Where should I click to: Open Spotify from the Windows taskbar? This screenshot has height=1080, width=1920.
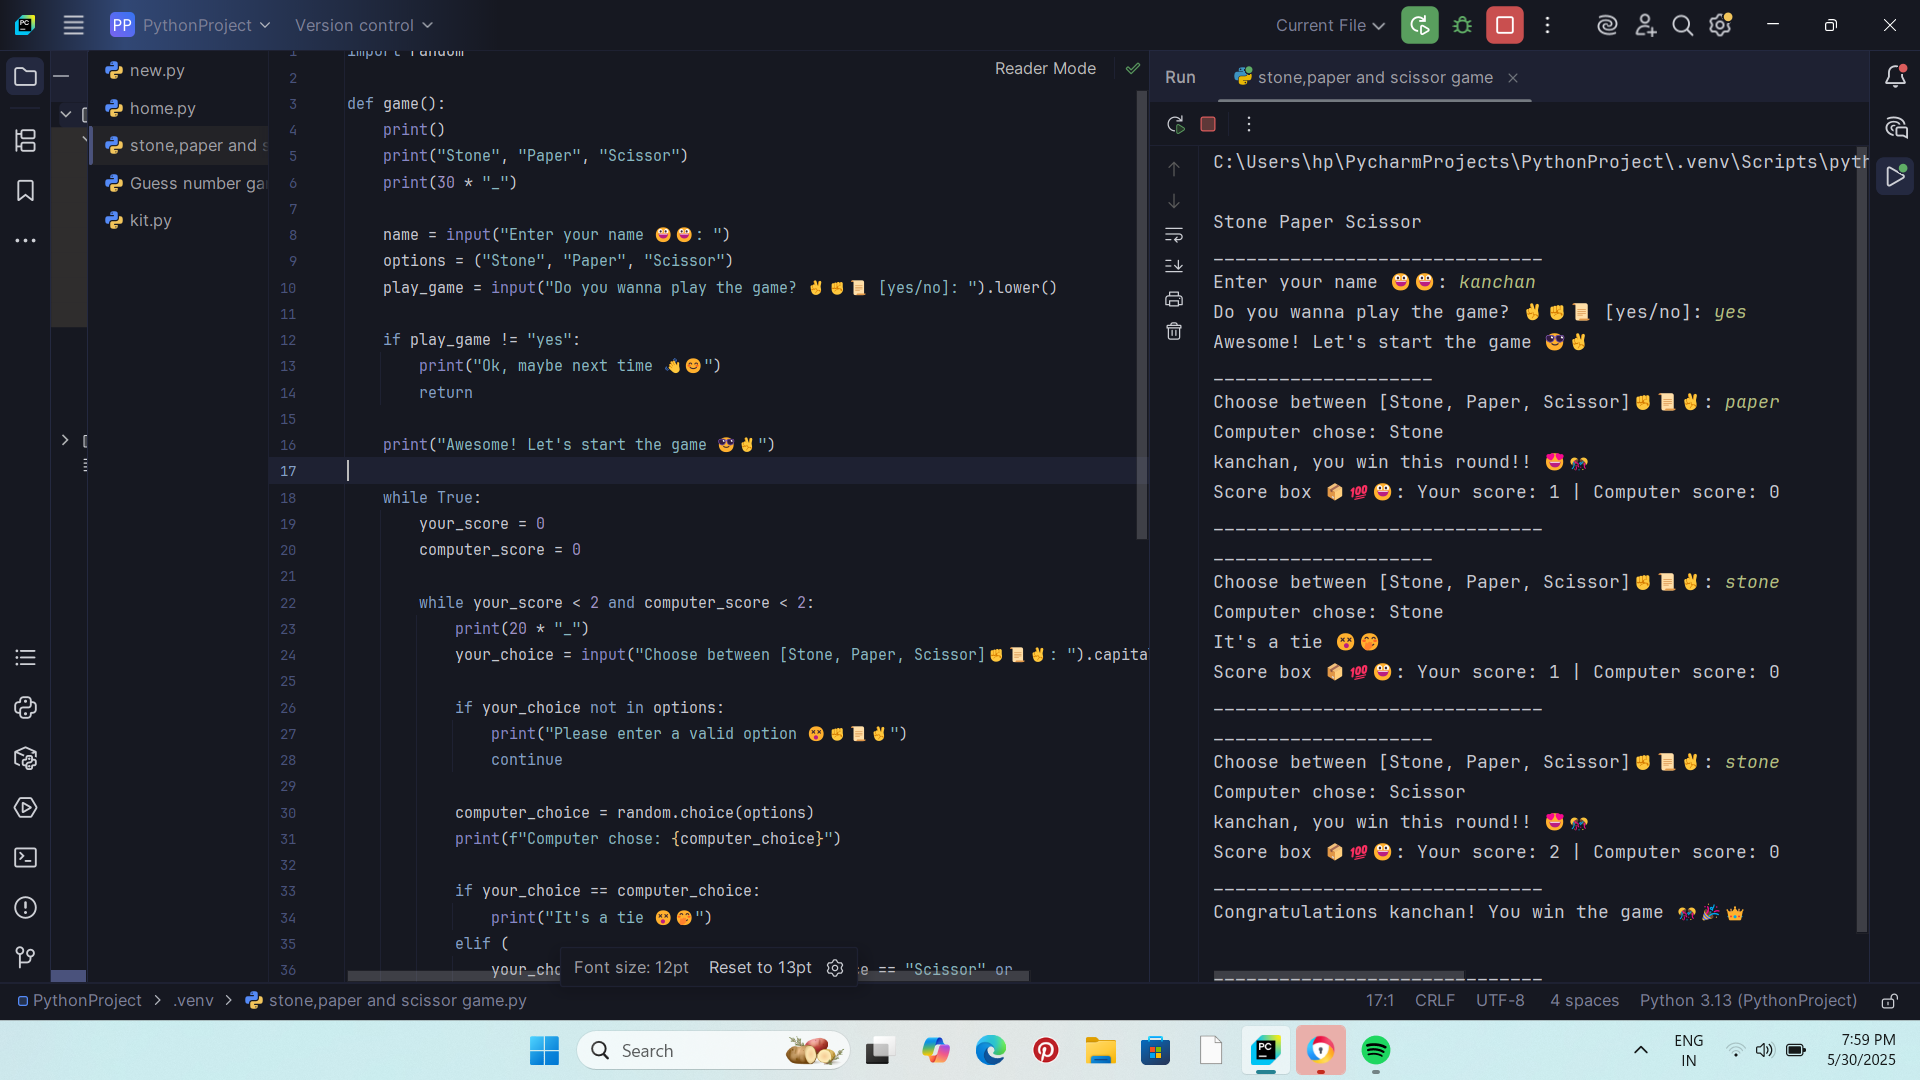tap(1376, 1050)
